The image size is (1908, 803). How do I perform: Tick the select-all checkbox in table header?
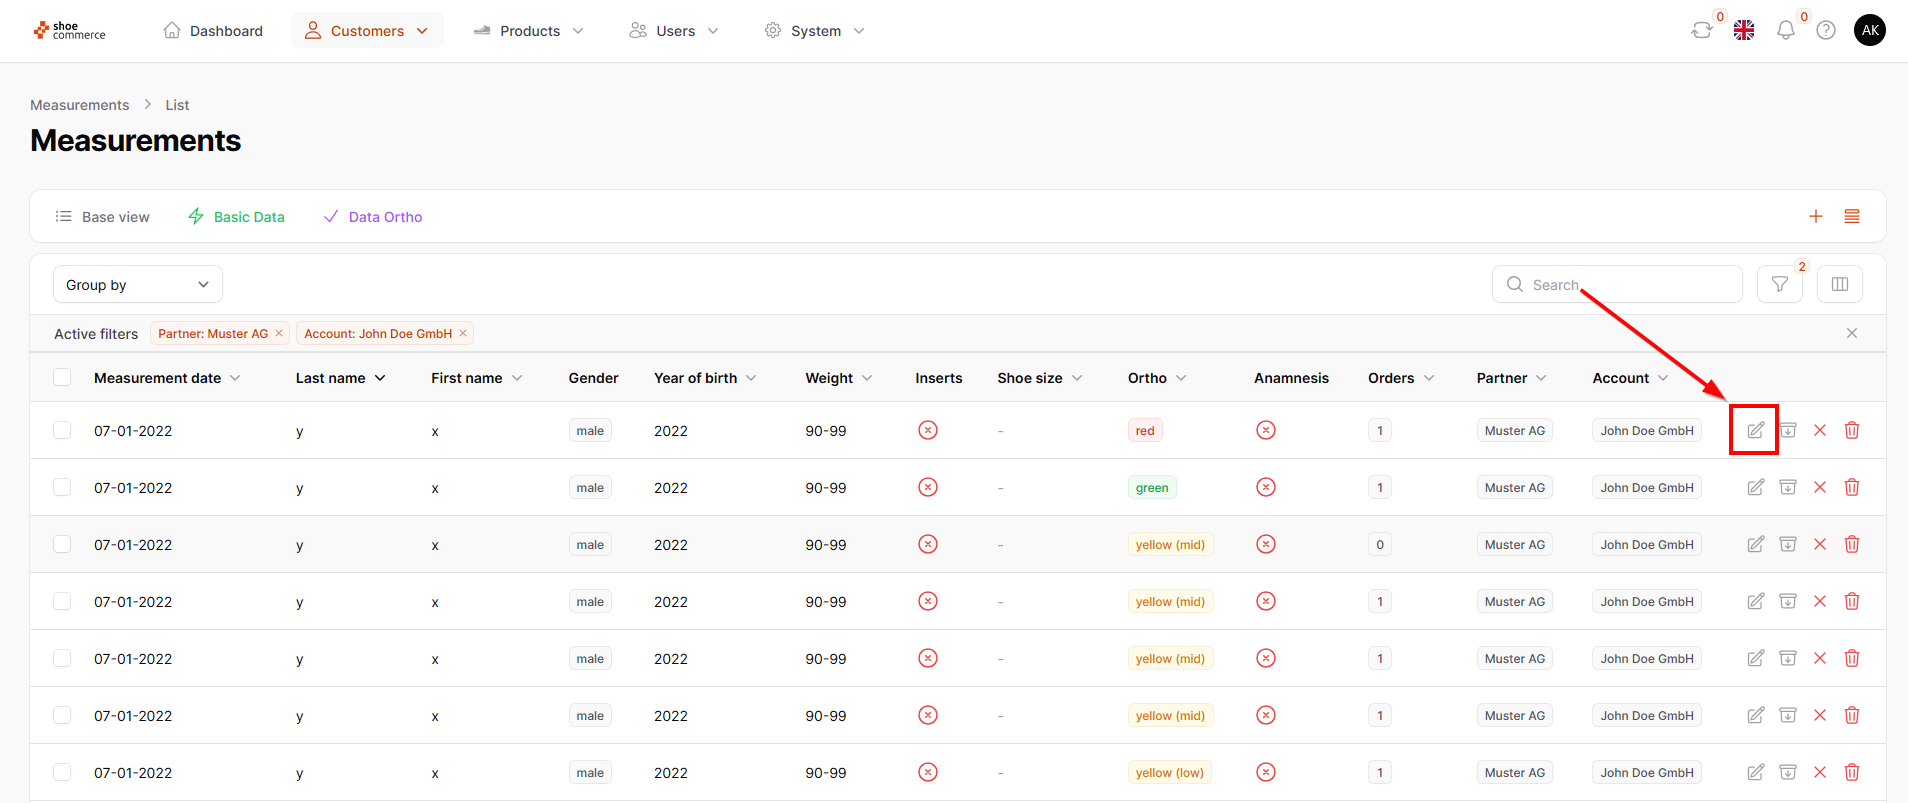(62, 378)
